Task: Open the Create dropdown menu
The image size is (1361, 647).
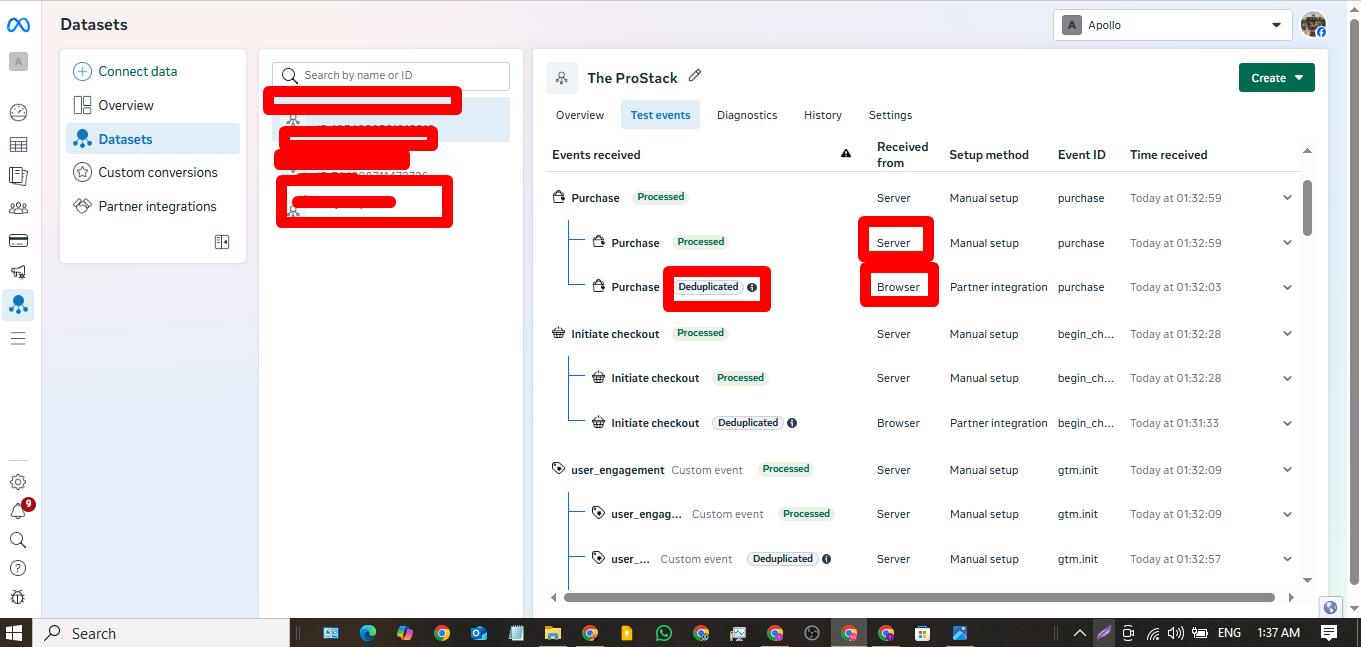Action: tap(1276, 77)
